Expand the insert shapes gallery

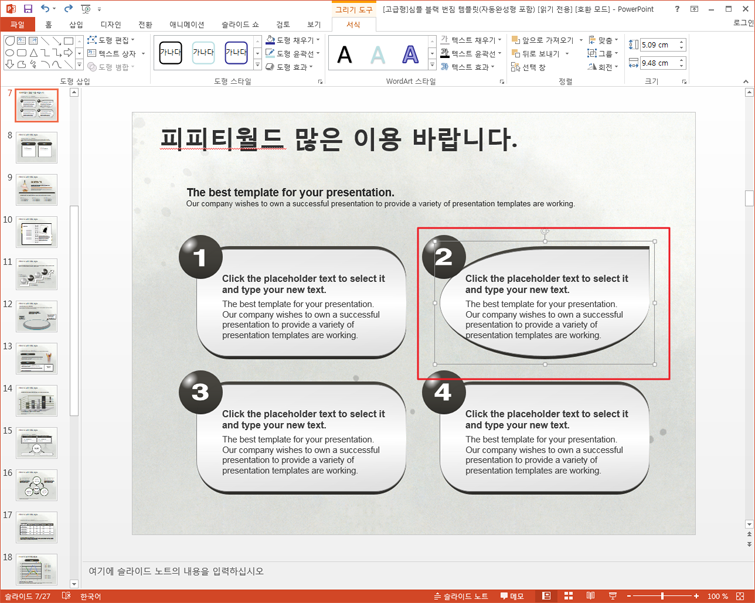[79, 65]
